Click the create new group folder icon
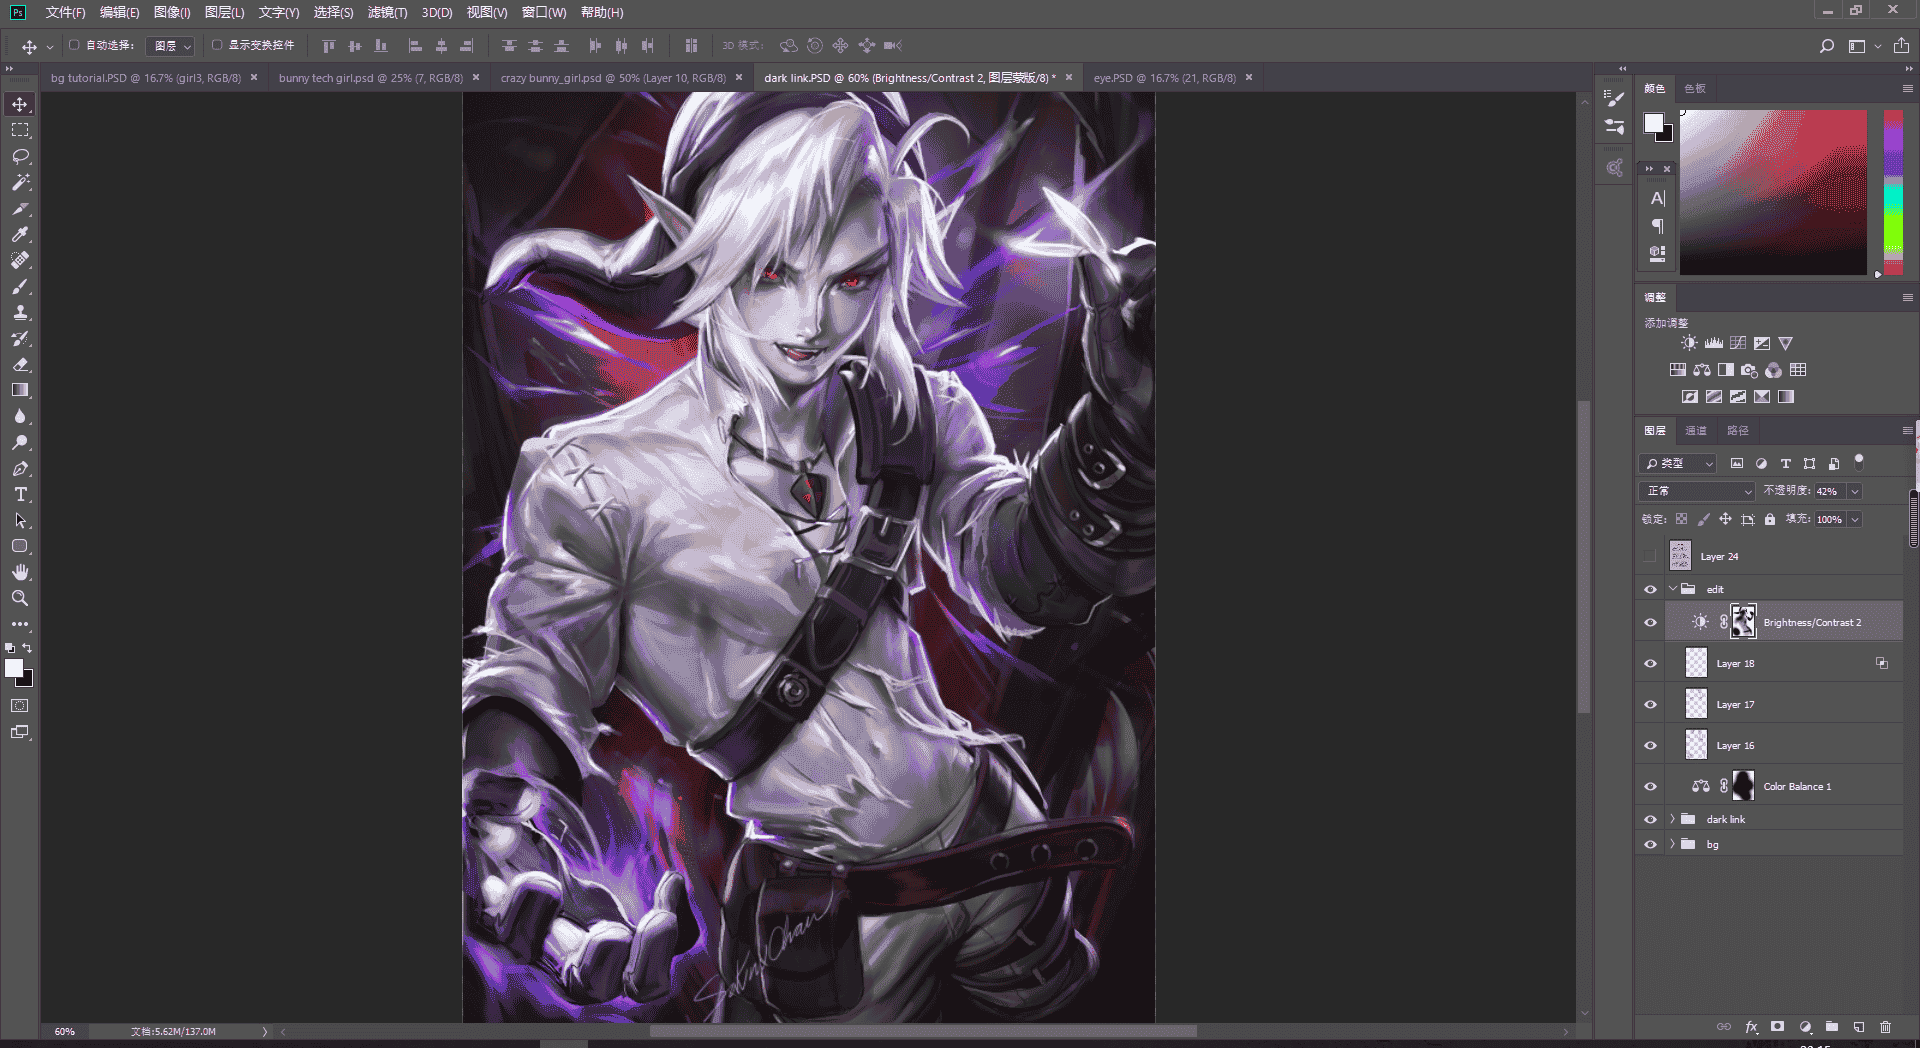The height and width of the screenshot is (1048, 1920). (1831, 1027)
